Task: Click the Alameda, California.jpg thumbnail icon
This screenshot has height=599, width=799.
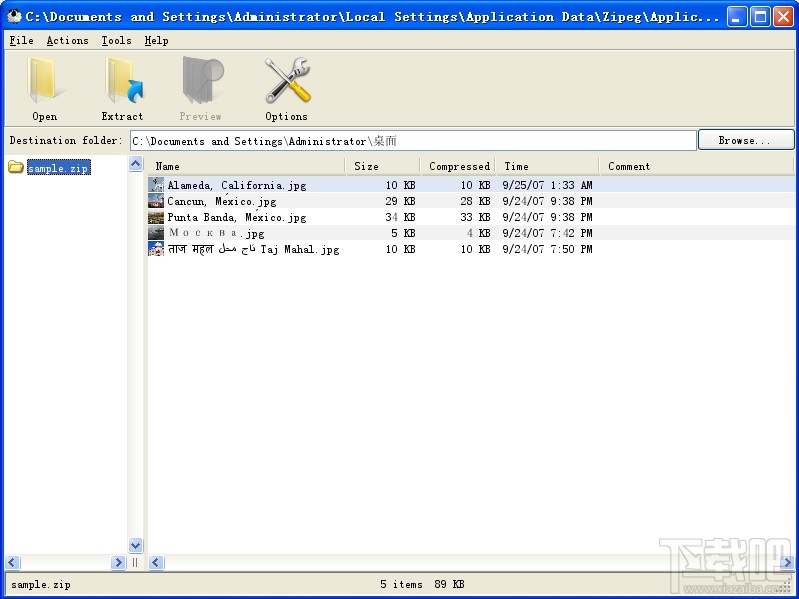Action: click(156, 185)
